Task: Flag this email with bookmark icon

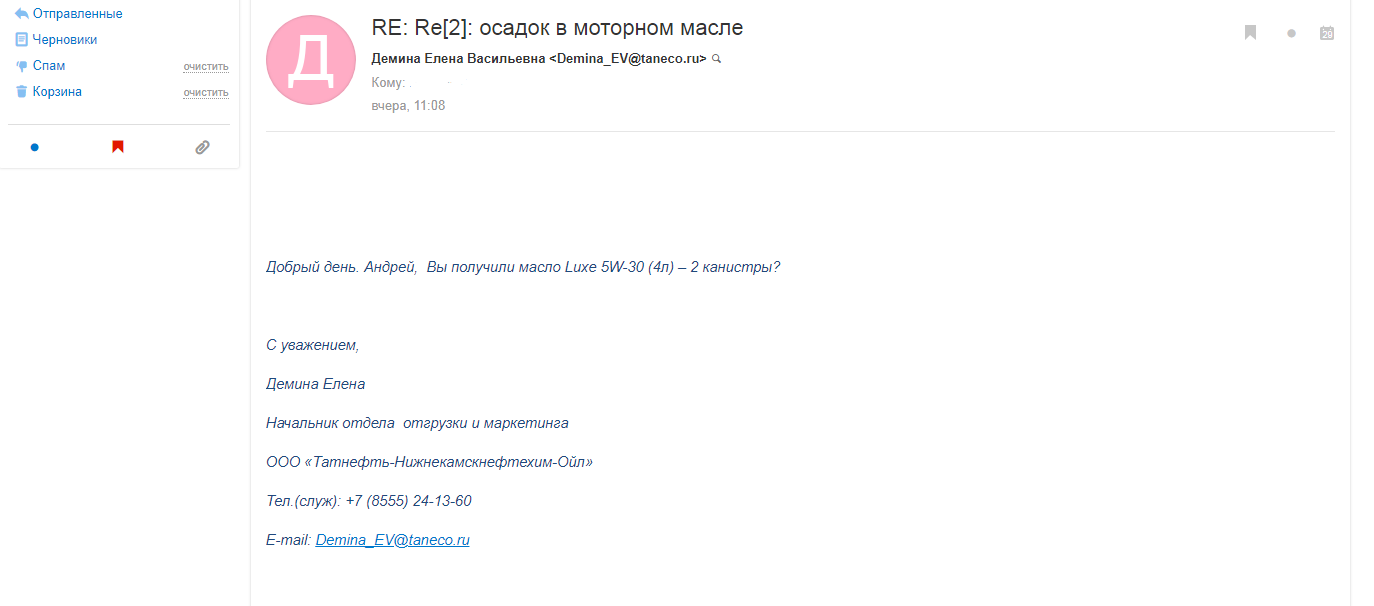Action: (1250, 33)
